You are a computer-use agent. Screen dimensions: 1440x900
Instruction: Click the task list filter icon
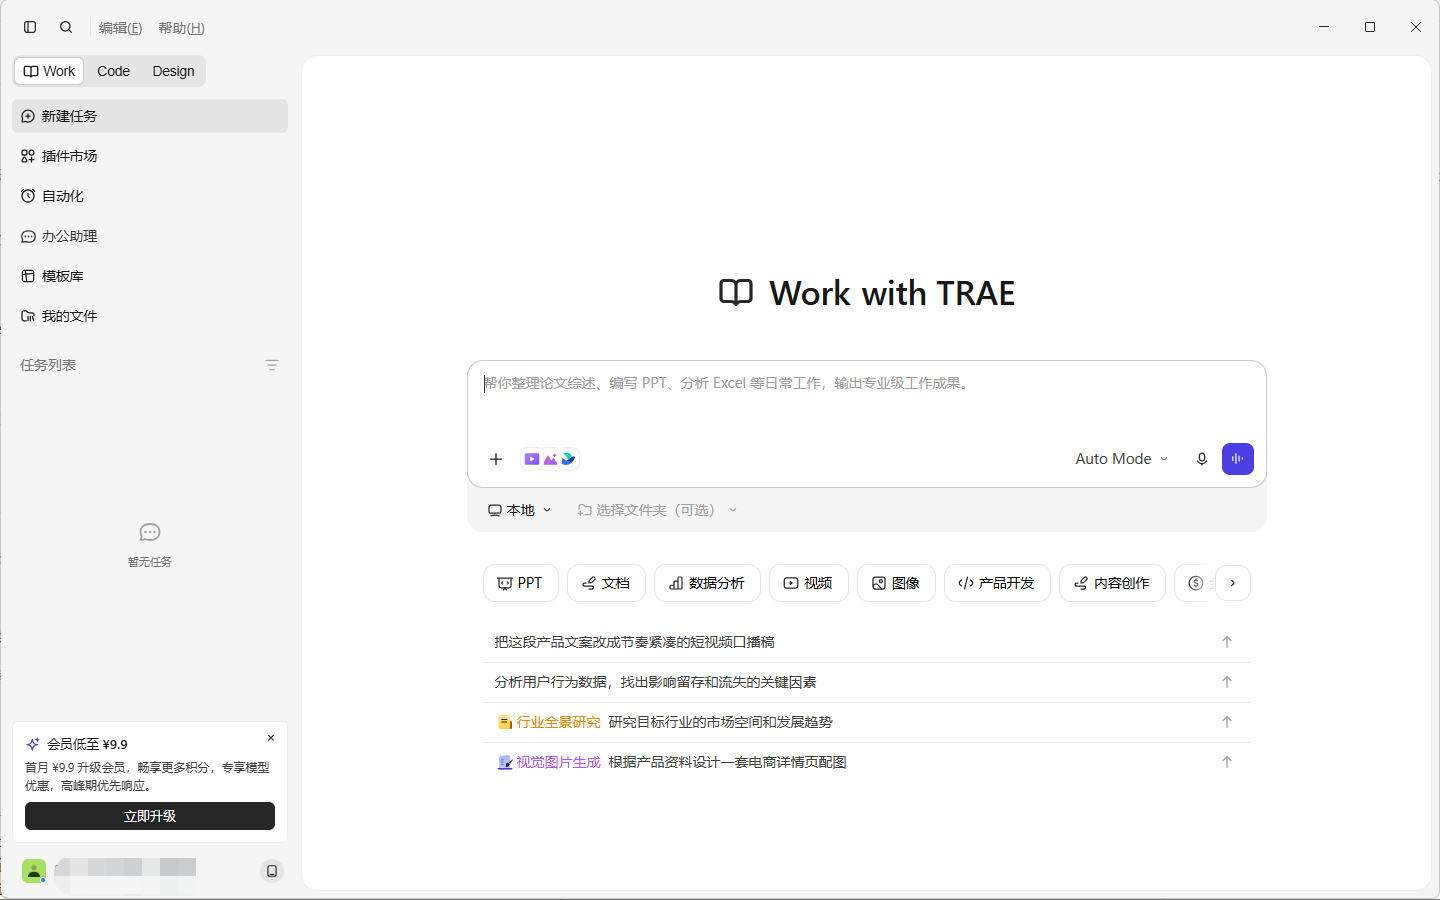[272, 365]
